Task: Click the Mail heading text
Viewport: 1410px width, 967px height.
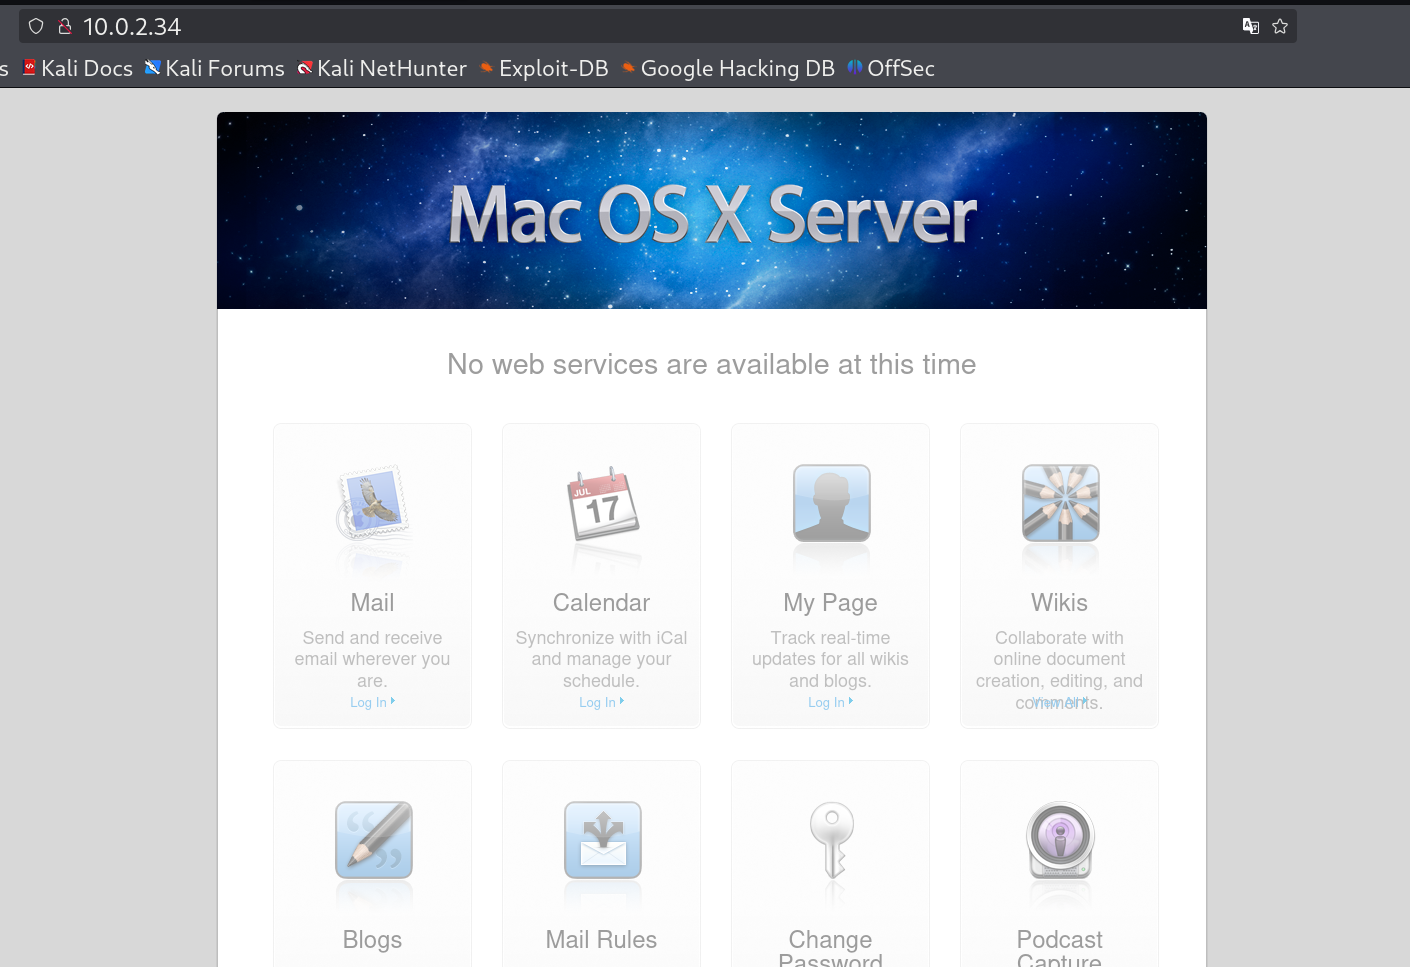Action: coord(372,603)
